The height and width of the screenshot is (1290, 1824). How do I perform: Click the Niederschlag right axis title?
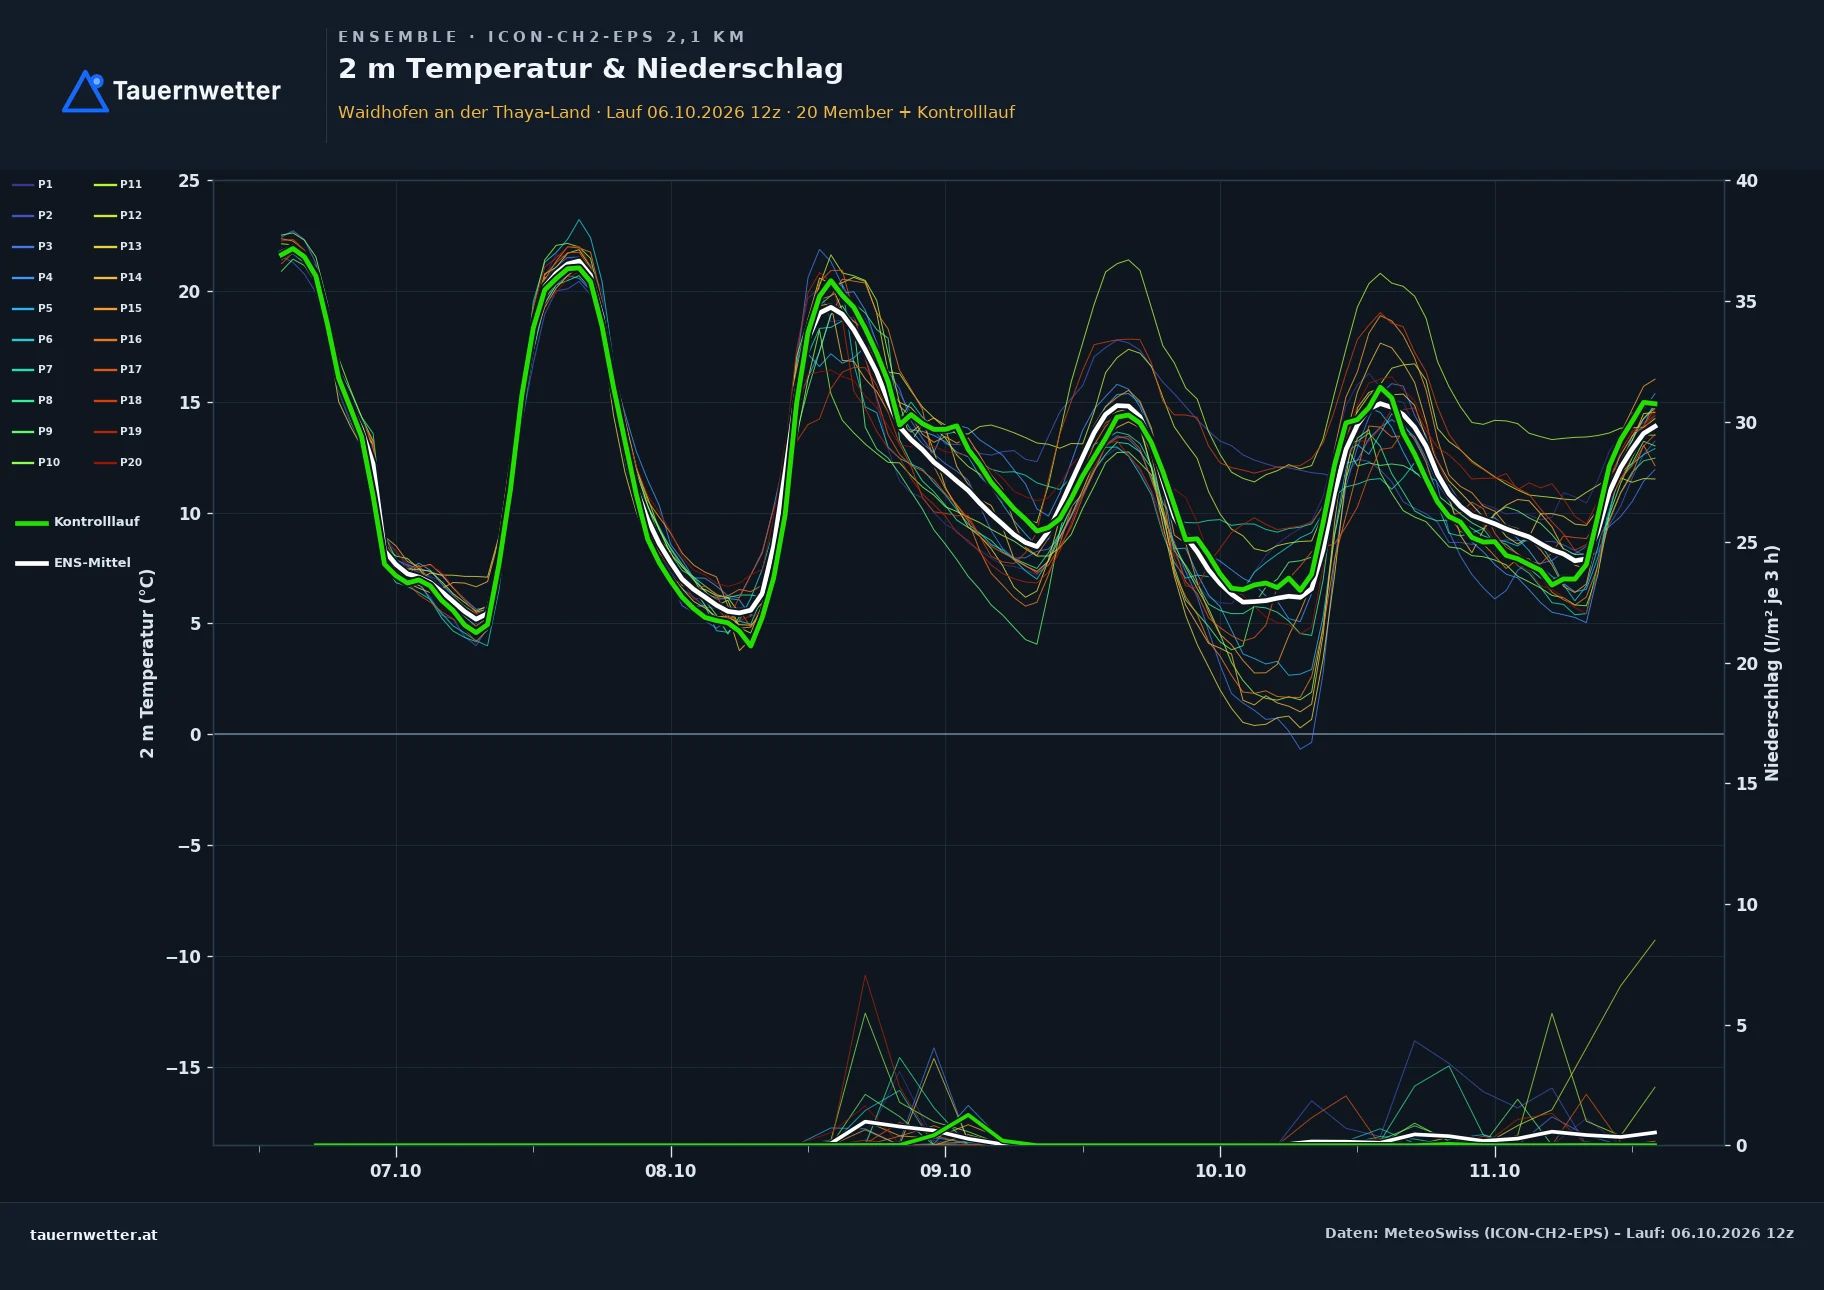tap(1772, 663)
